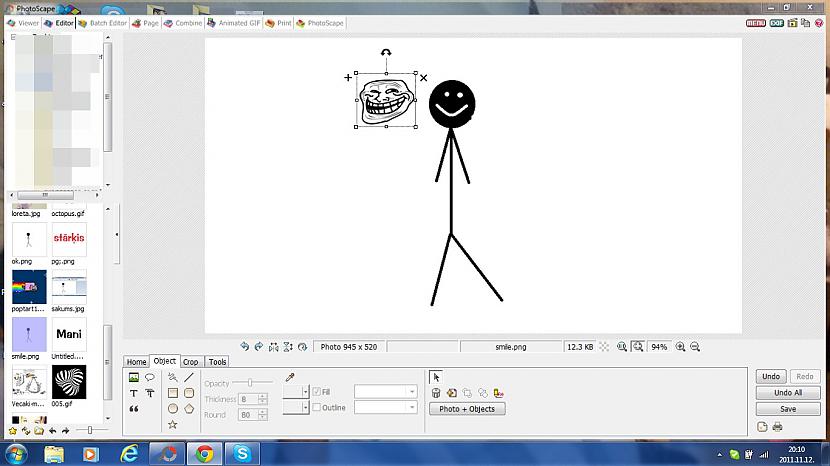The width and height of the screenshot is (830, 466).
Task: Click the blank page icon below Save
Action: point(762,426)
